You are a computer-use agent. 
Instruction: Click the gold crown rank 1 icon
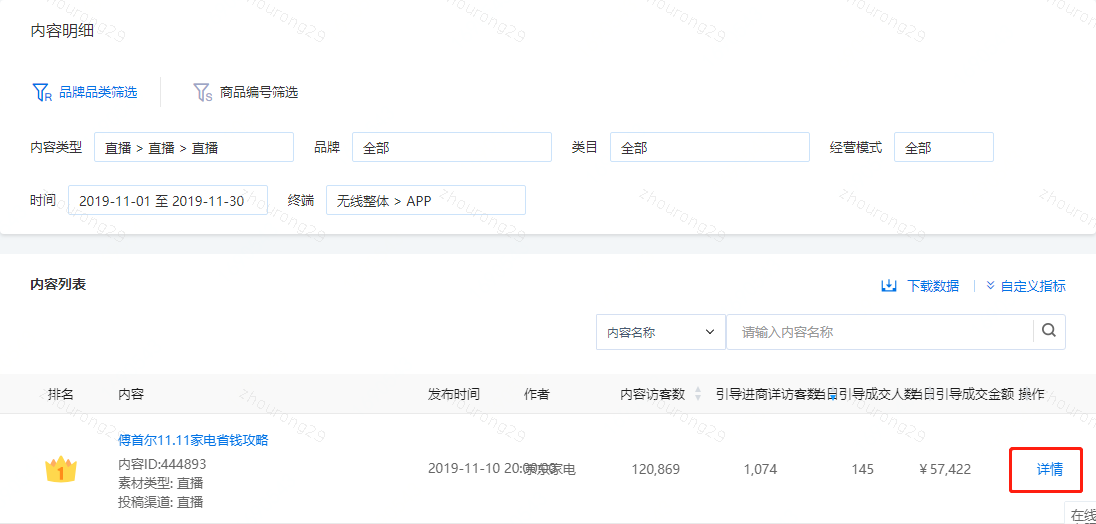[61, 470]
